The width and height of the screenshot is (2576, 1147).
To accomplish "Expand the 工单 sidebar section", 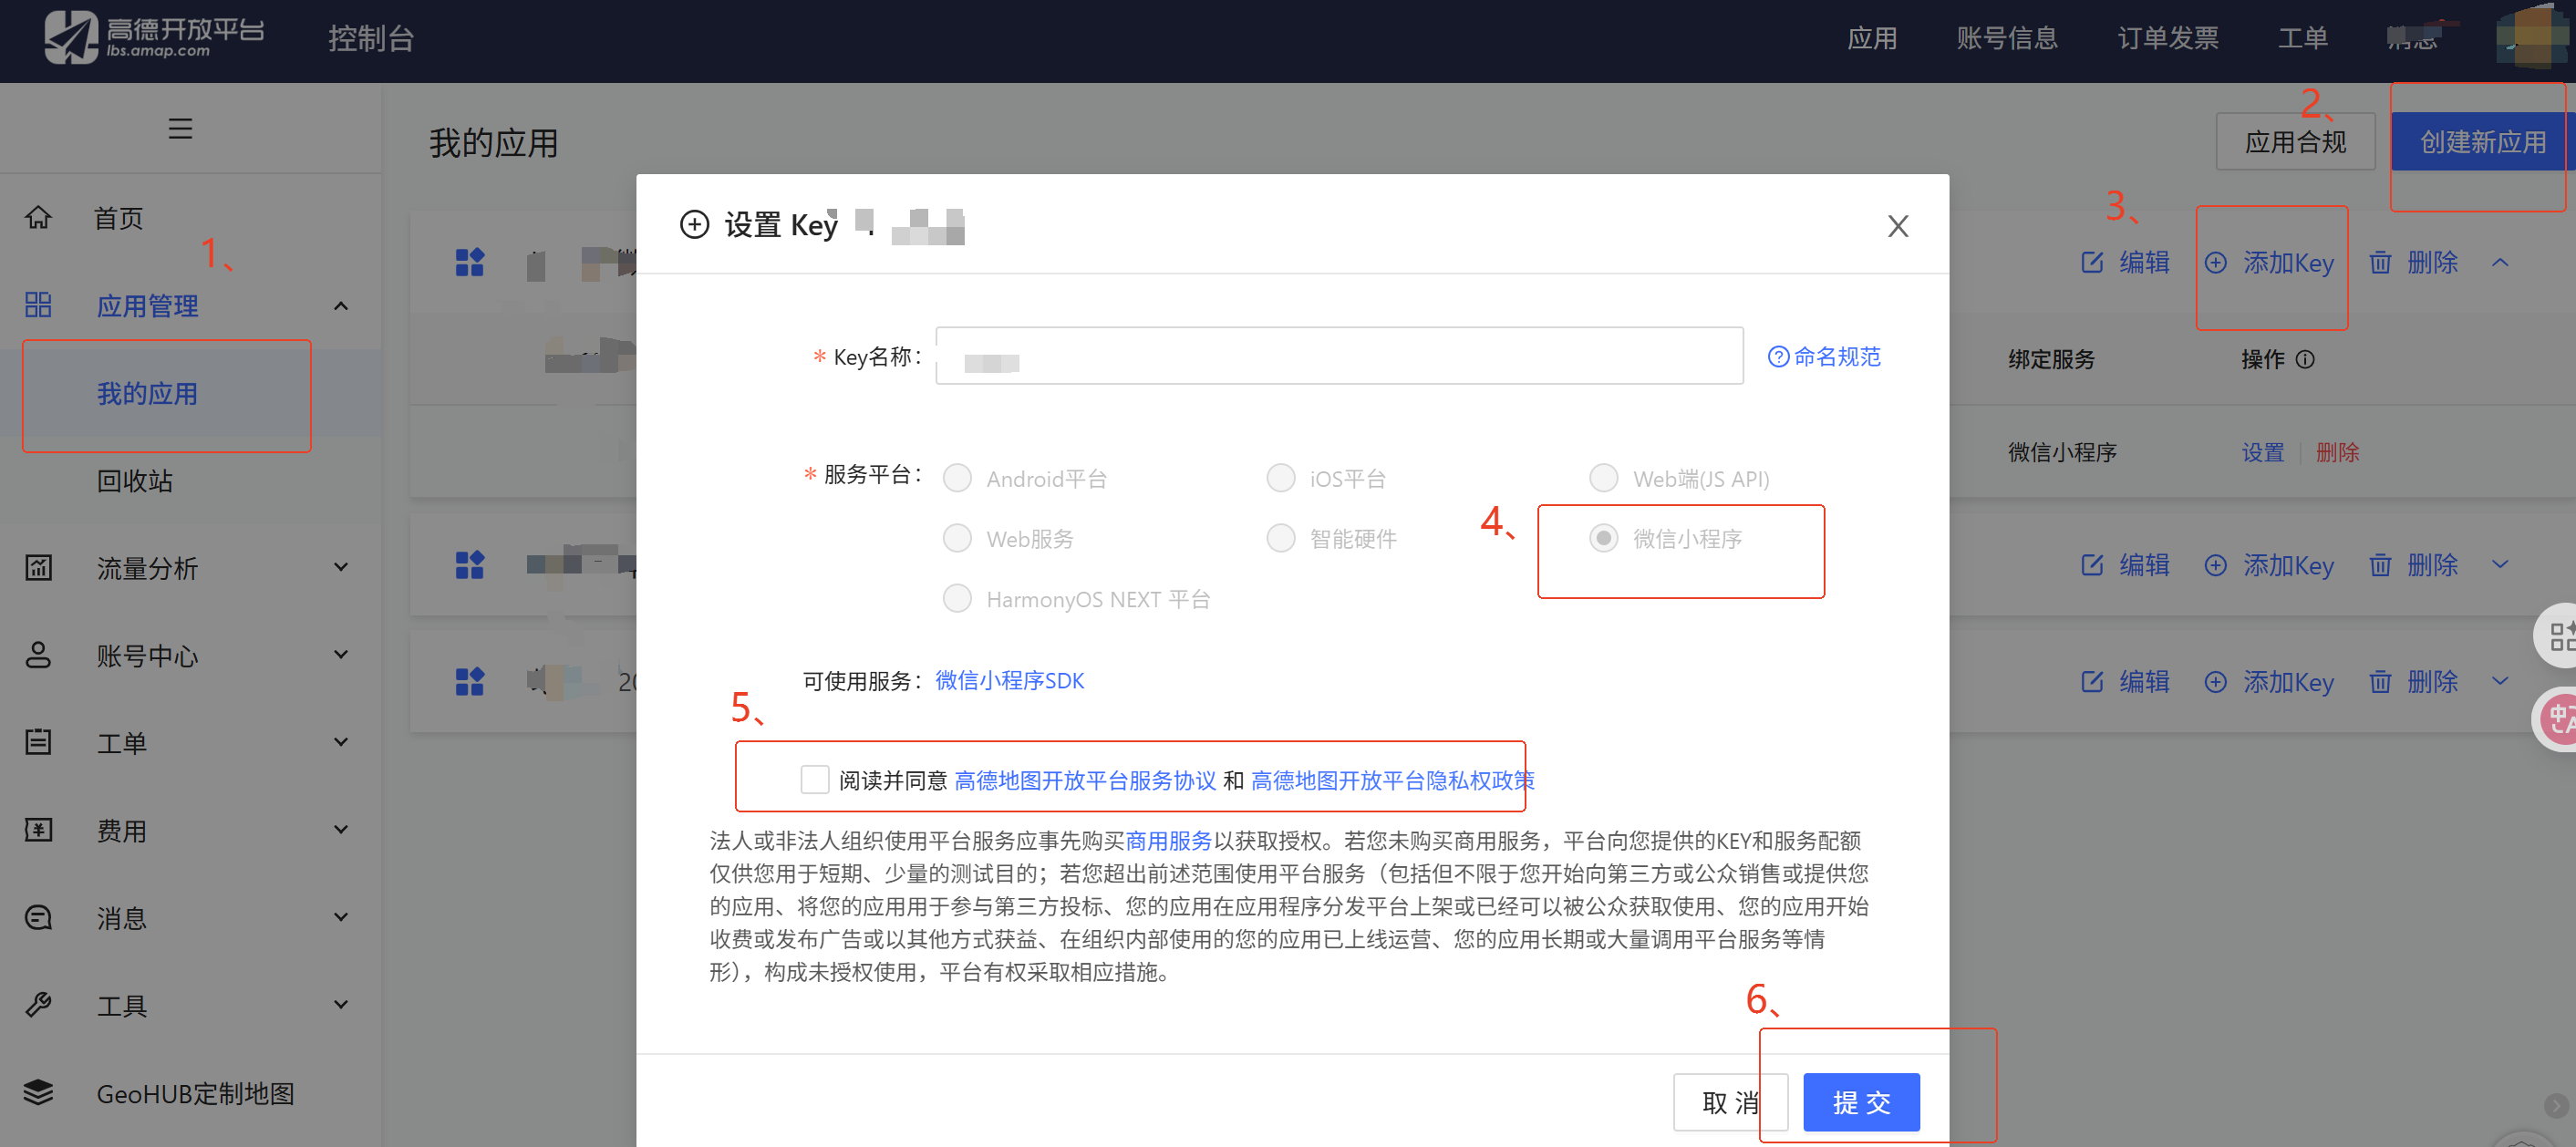I will pos(341,741).
